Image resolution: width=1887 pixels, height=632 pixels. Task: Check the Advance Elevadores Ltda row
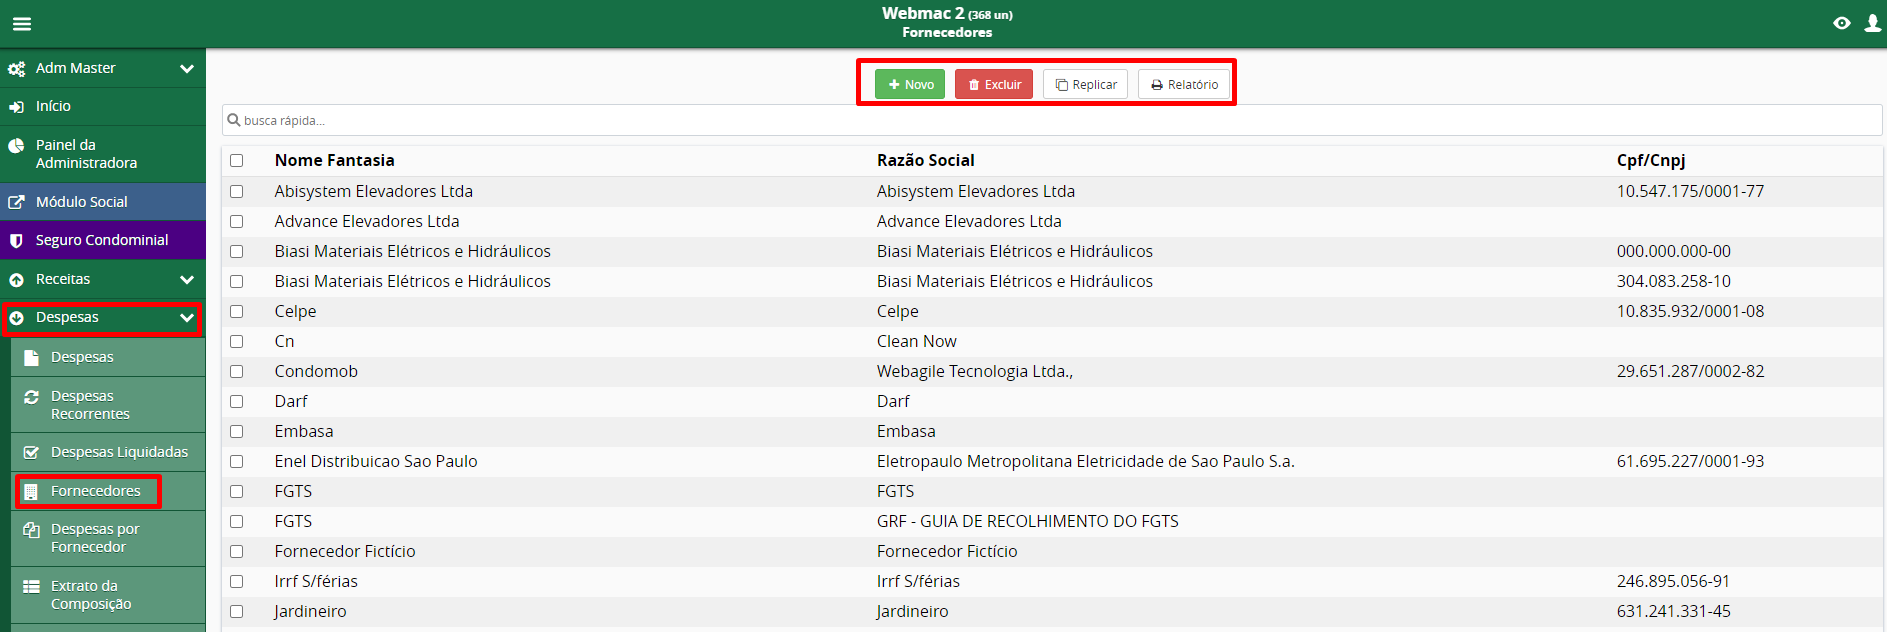237,221
